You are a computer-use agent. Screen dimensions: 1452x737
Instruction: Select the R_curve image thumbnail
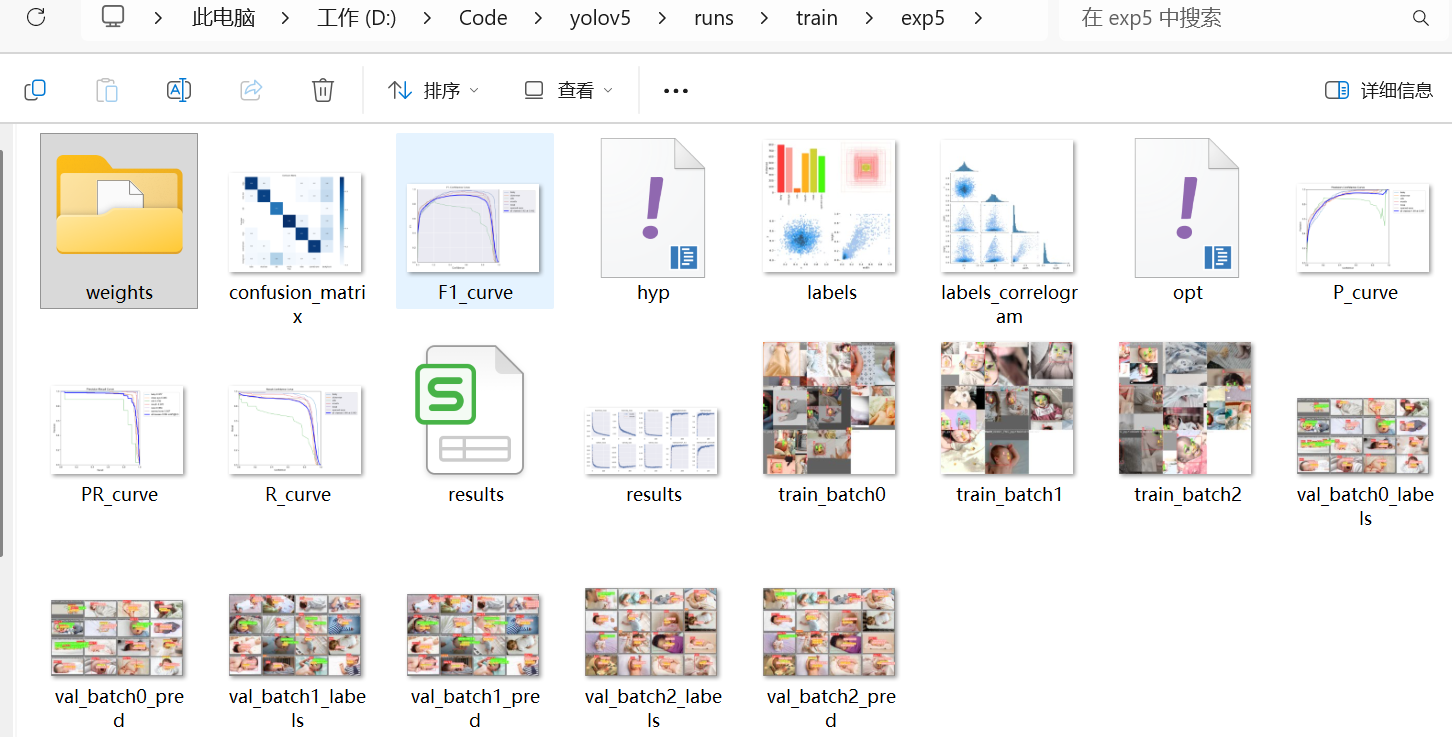pyautogui.click(x=296, y=430)
